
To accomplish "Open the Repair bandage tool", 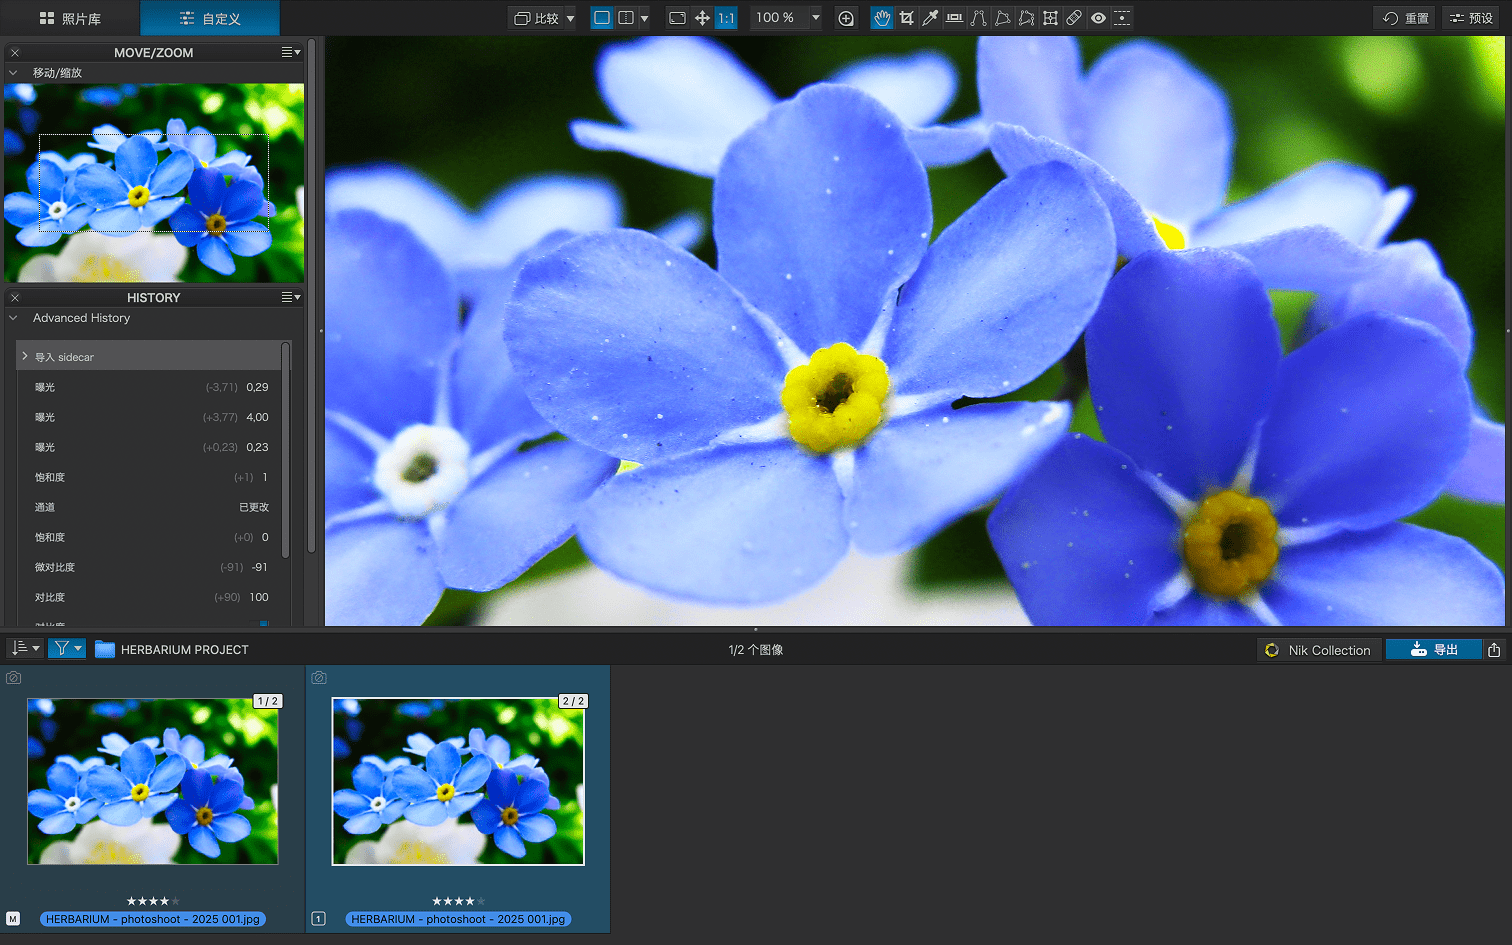I will 1074,18.
